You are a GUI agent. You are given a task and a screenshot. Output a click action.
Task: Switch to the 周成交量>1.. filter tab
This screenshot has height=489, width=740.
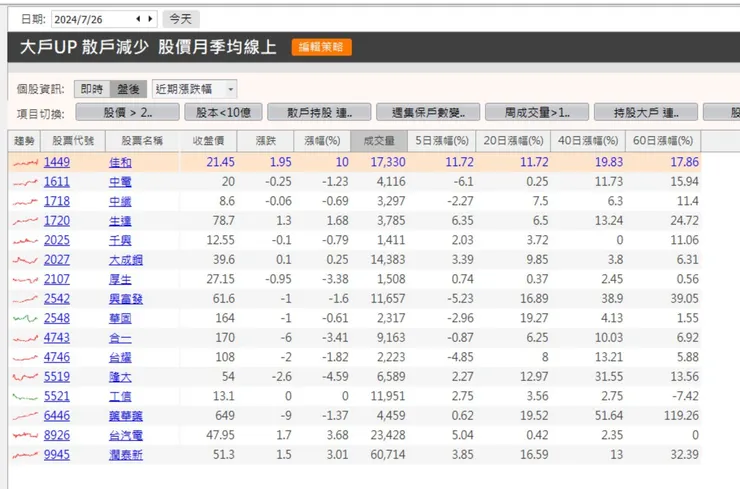click(537, 112)
